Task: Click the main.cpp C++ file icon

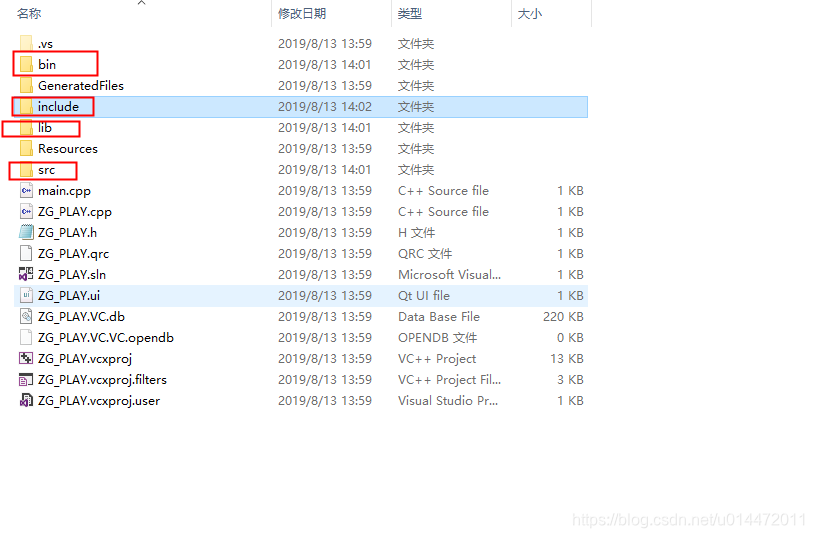Action: [x=26, y=191]
